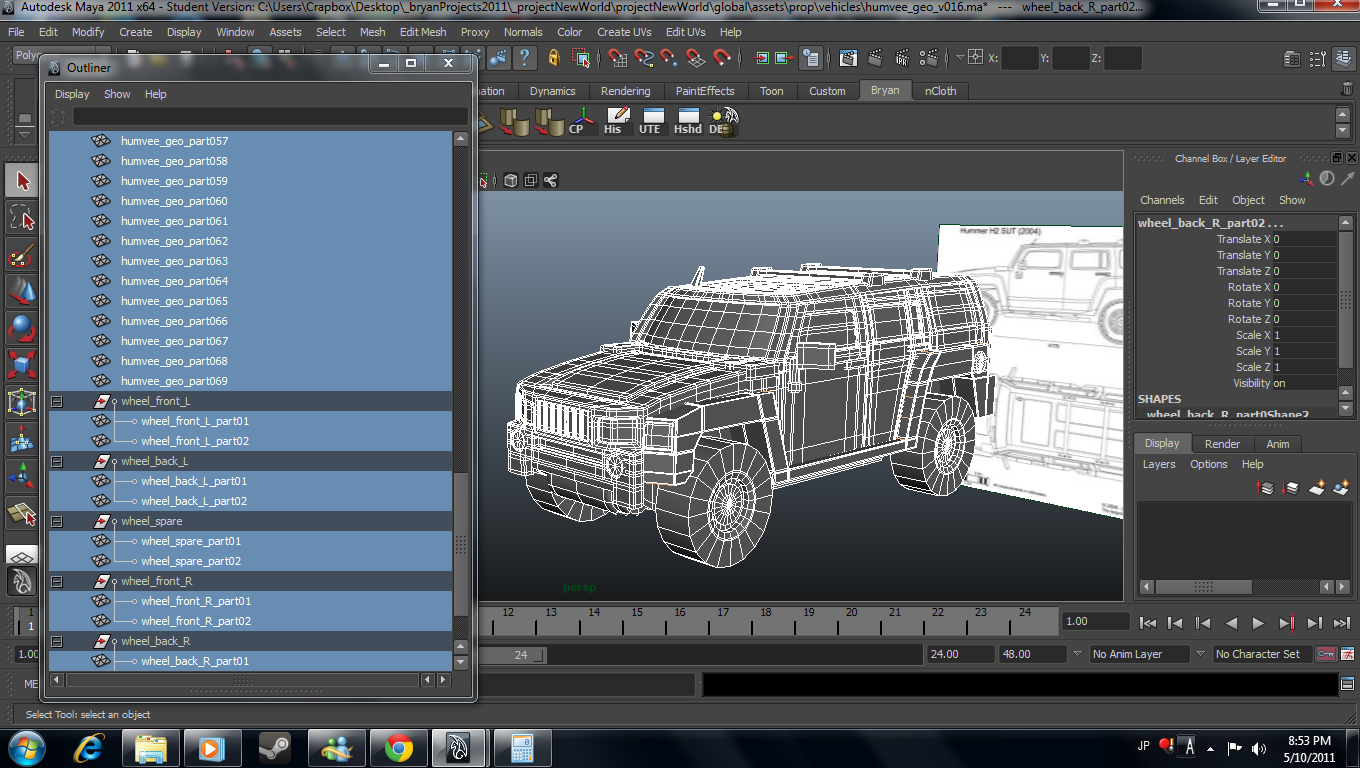Screen dimensions: 1360x768
Task: Collapse the wheel_front_L group
Action: [57, 401]
